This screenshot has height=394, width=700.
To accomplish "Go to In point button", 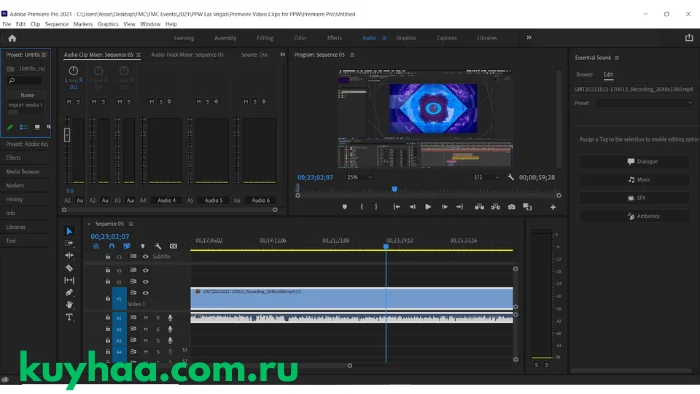I will pyautogui.click(x=396, y=207).
